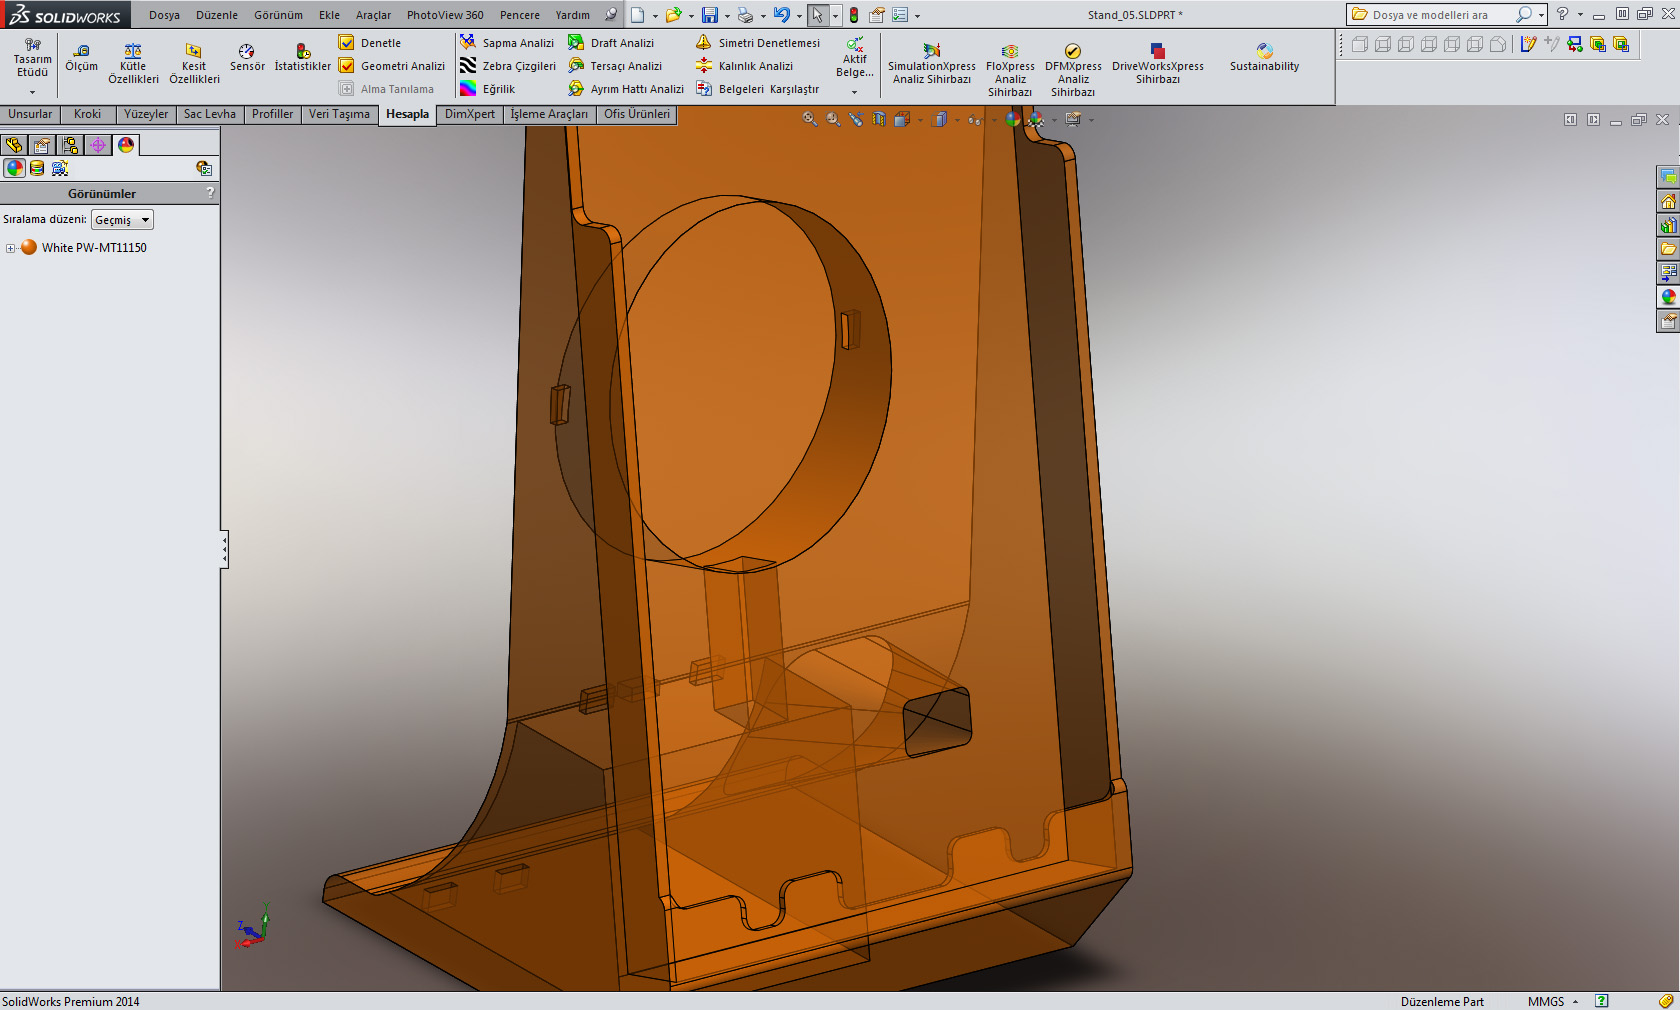Screen dimensions: 1680x1010
Task: Open Design Library task pane tab
Action: [x=1668, y=225]
